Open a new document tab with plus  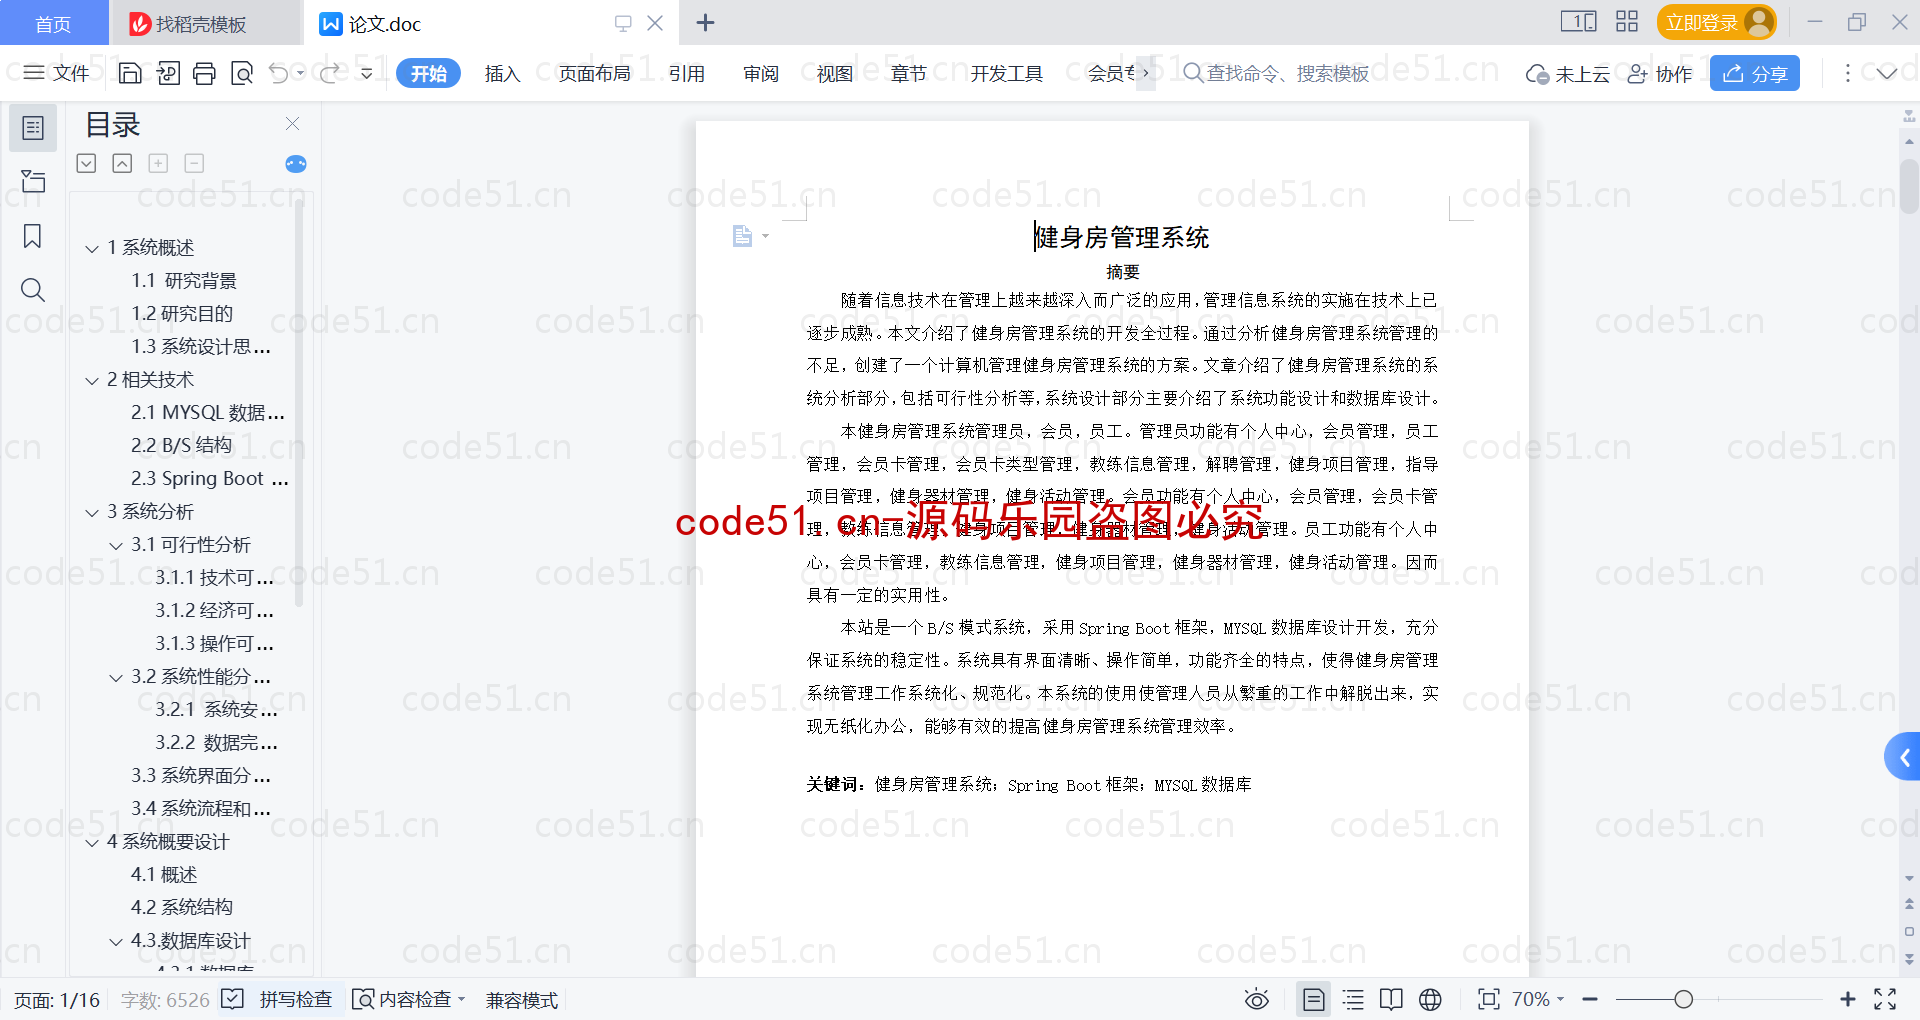[705, 22]
